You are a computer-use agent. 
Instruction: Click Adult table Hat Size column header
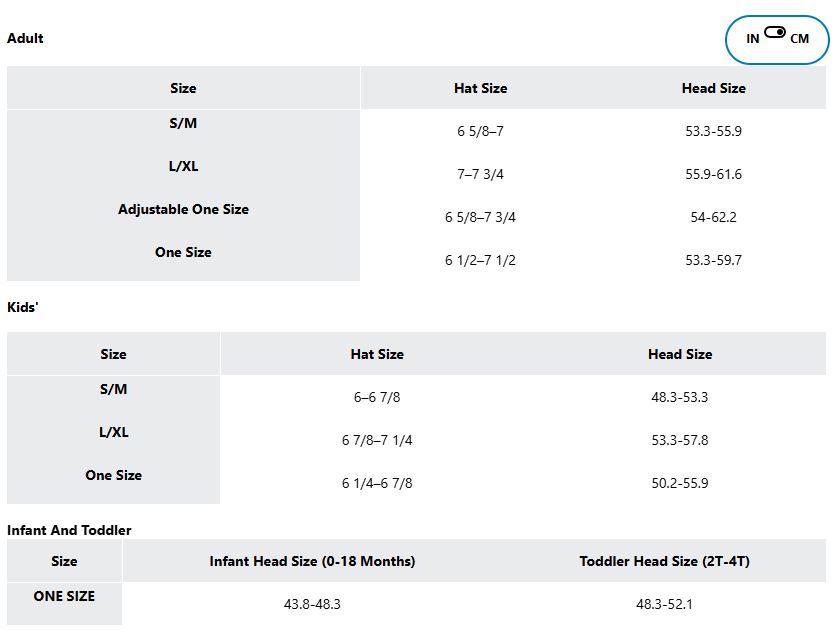(x=480, y=88)
